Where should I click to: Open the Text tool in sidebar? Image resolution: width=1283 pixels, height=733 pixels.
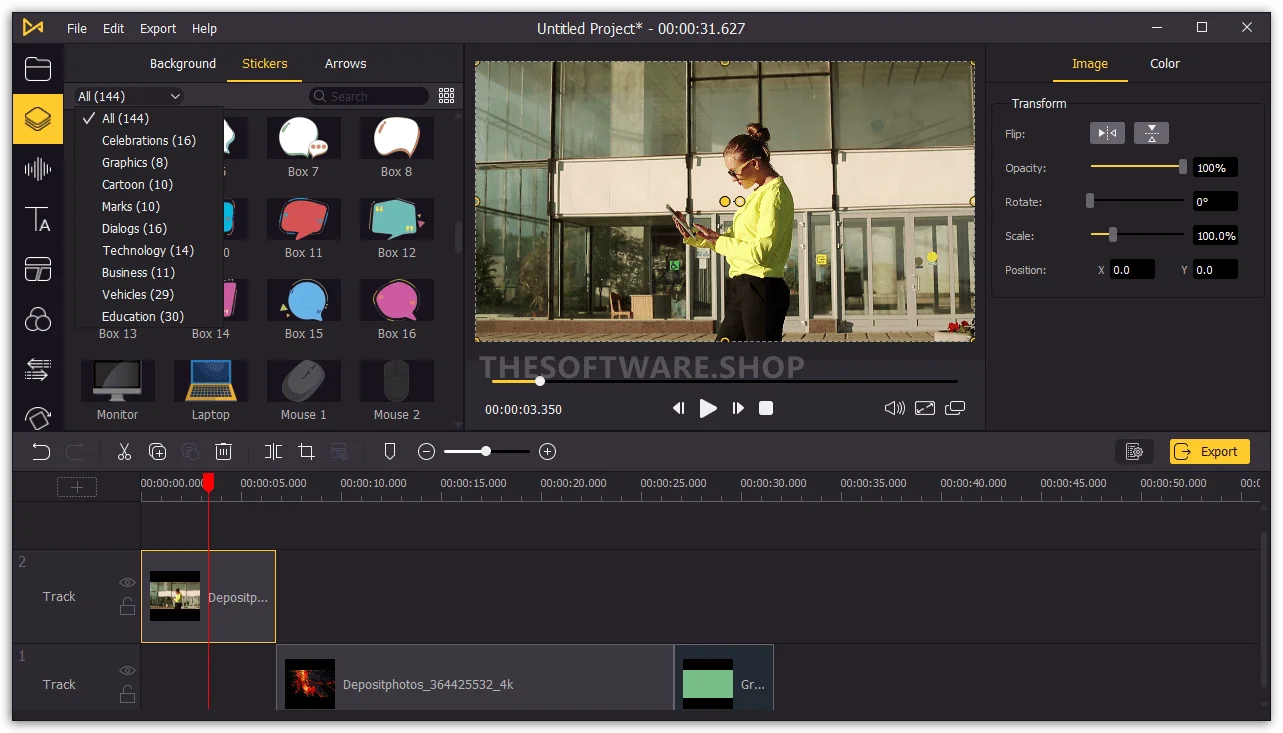38,219
